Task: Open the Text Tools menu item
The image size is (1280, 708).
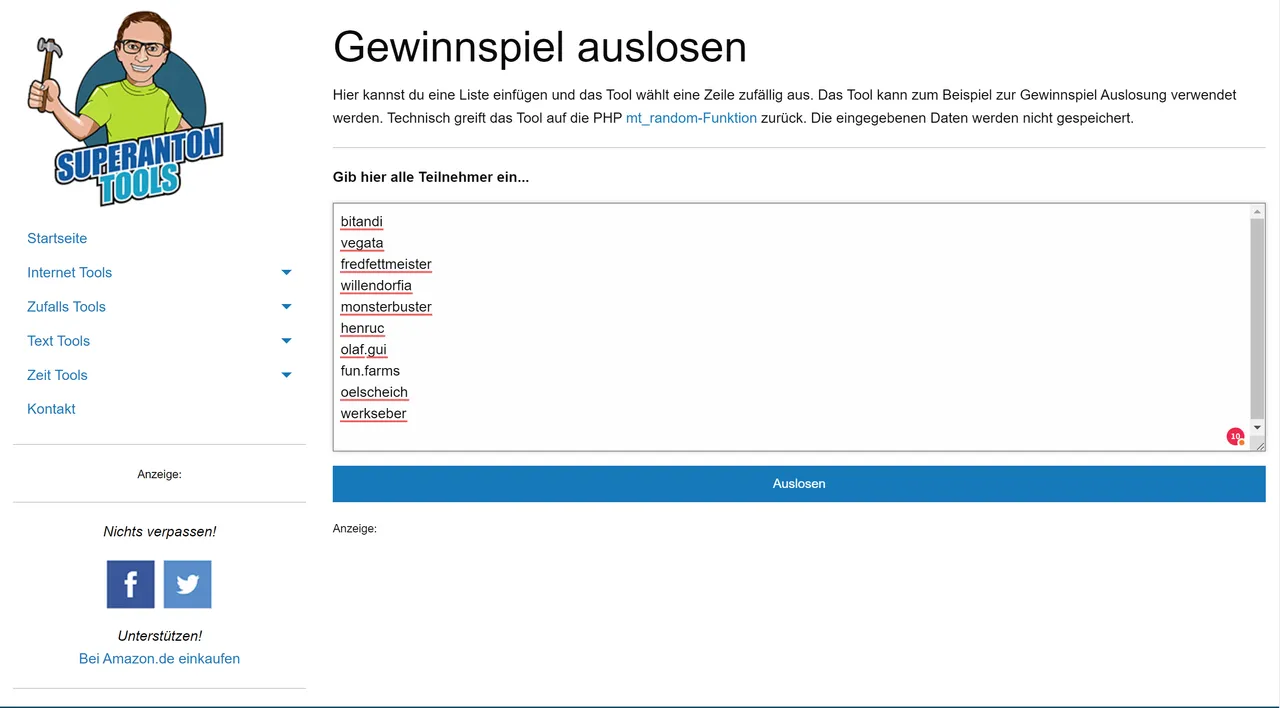Action: [58, 340]
